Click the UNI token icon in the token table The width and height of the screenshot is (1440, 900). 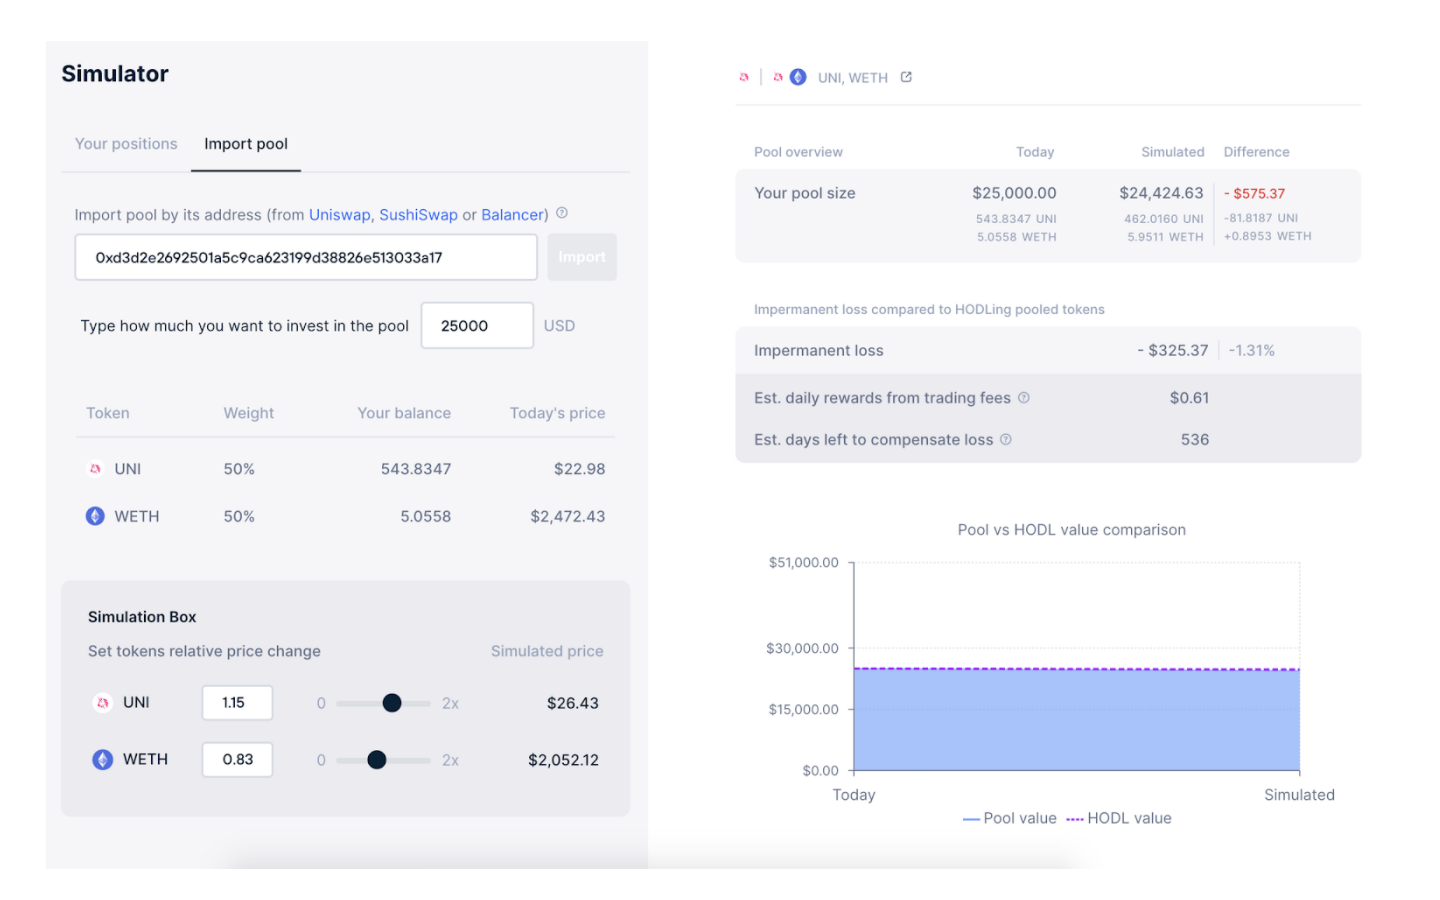[x=95, y=469]
